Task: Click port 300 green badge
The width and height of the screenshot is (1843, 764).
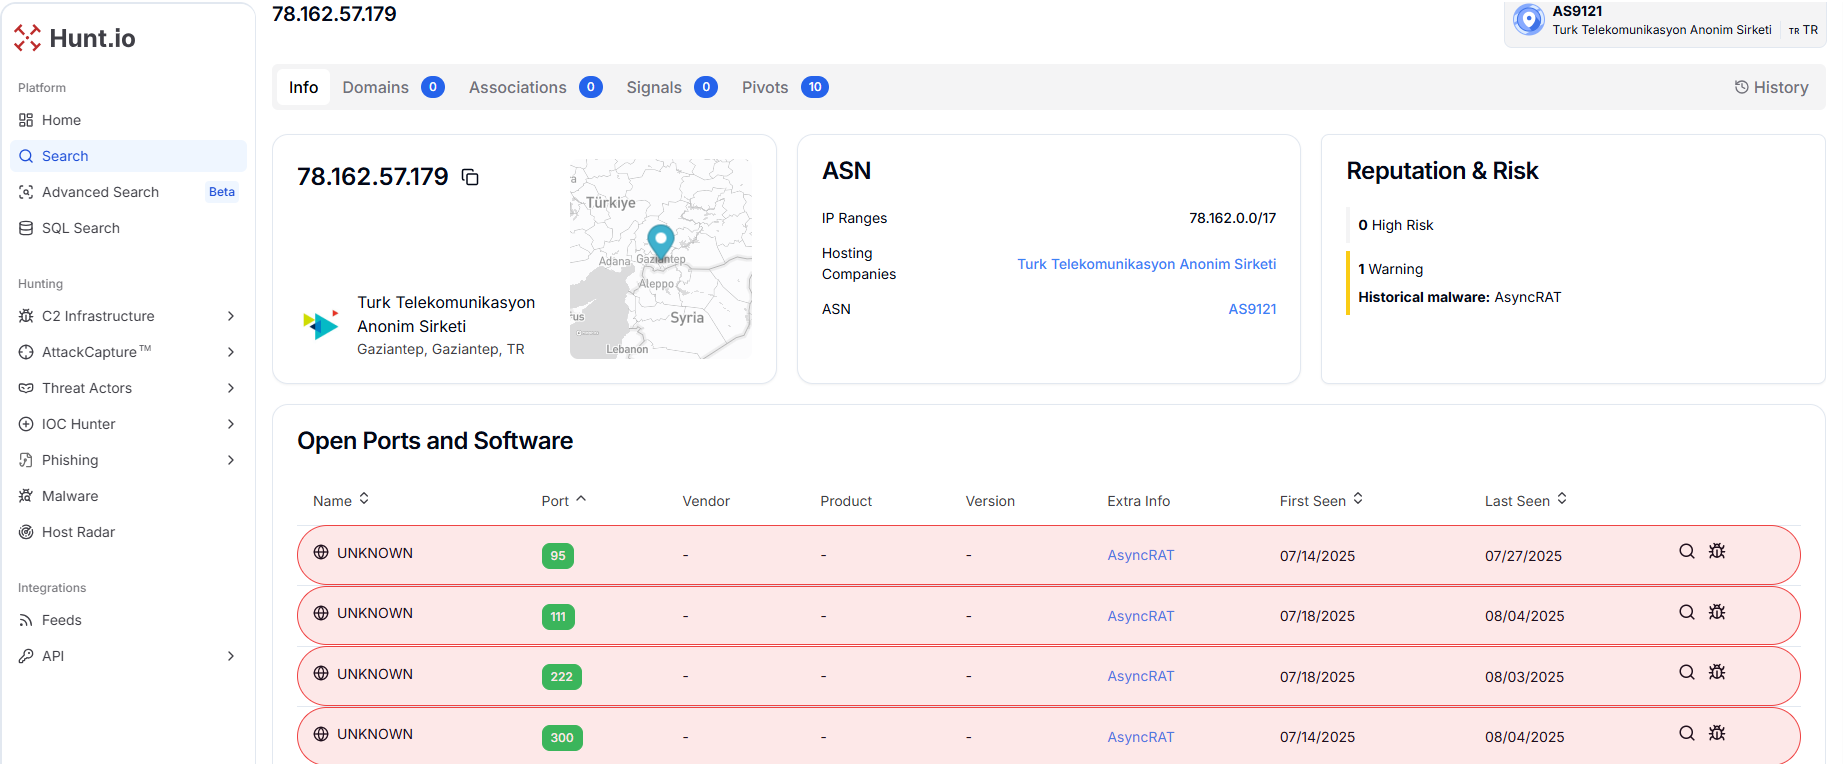Action: click(562, 738)
